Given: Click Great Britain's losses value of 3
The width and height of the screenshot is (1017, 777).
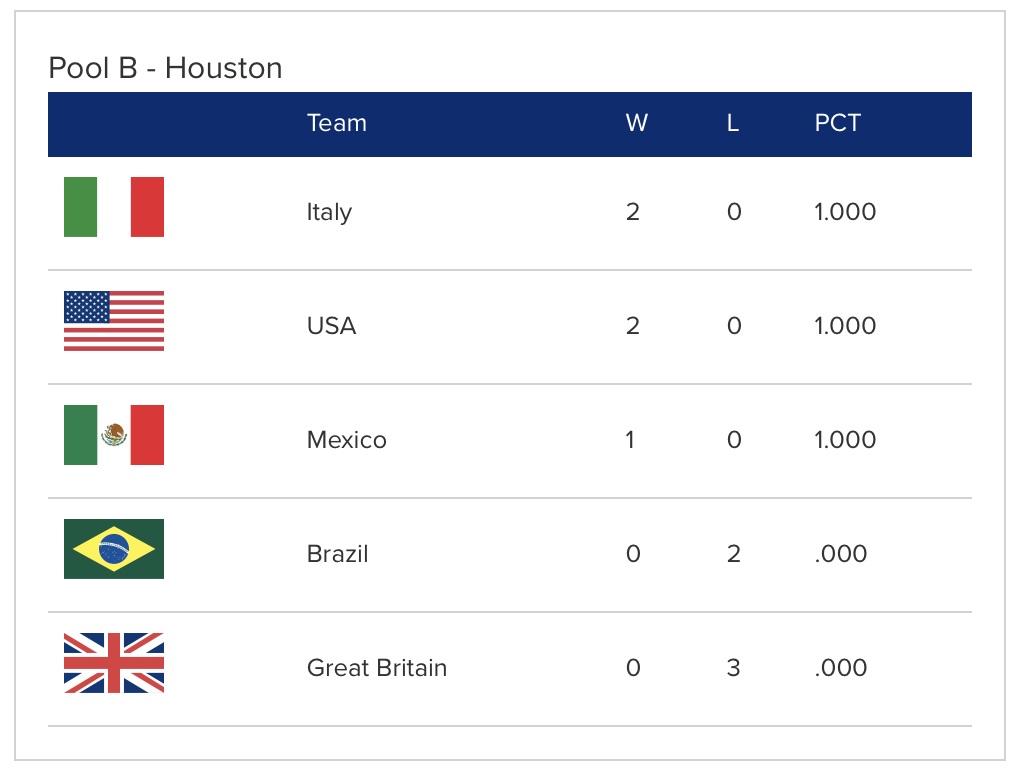Looking at the screenshot, I should [x=733, y=668].
